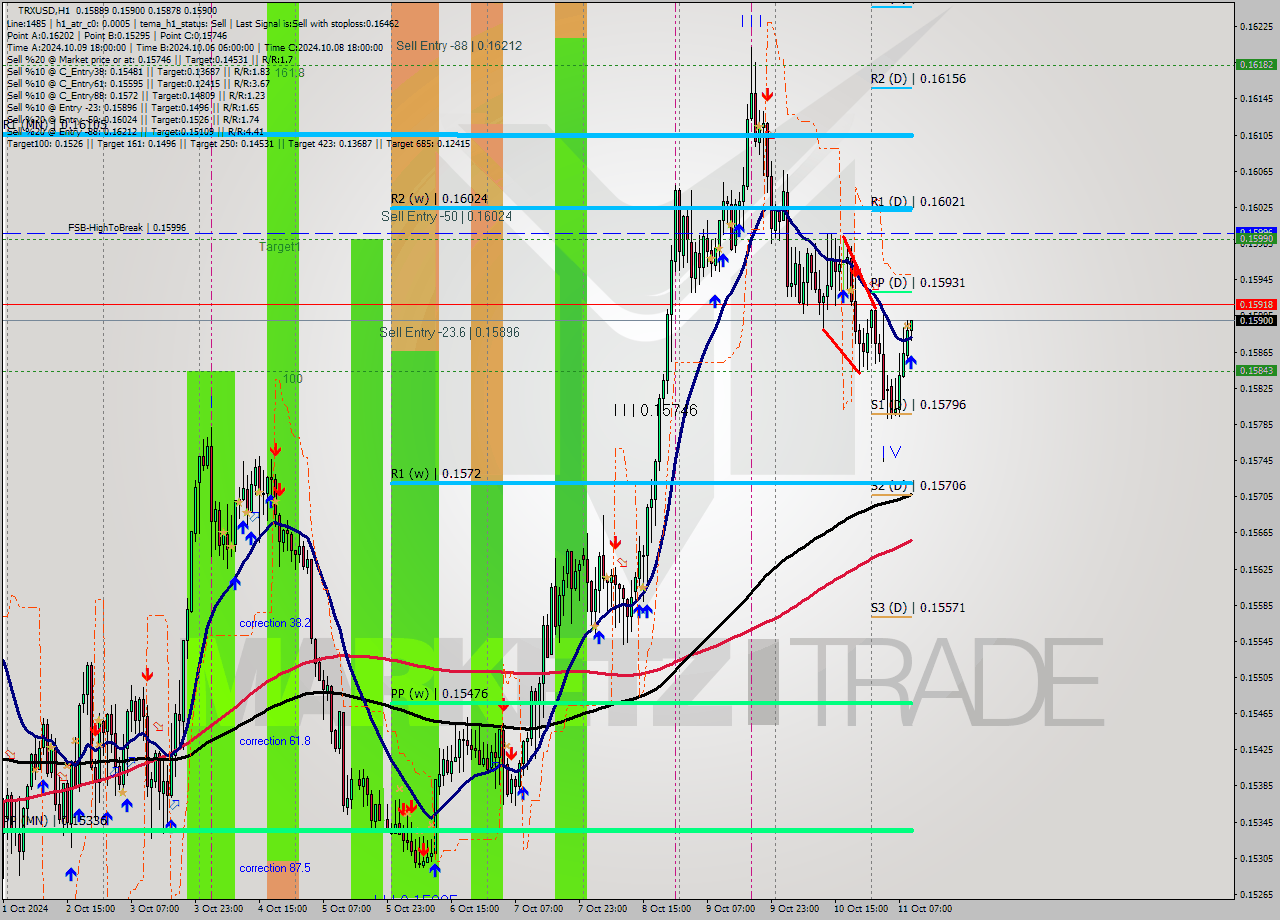The image size is (1280, 920).
Task: Click the correction 87.5 label
Action: coord(275,868)
